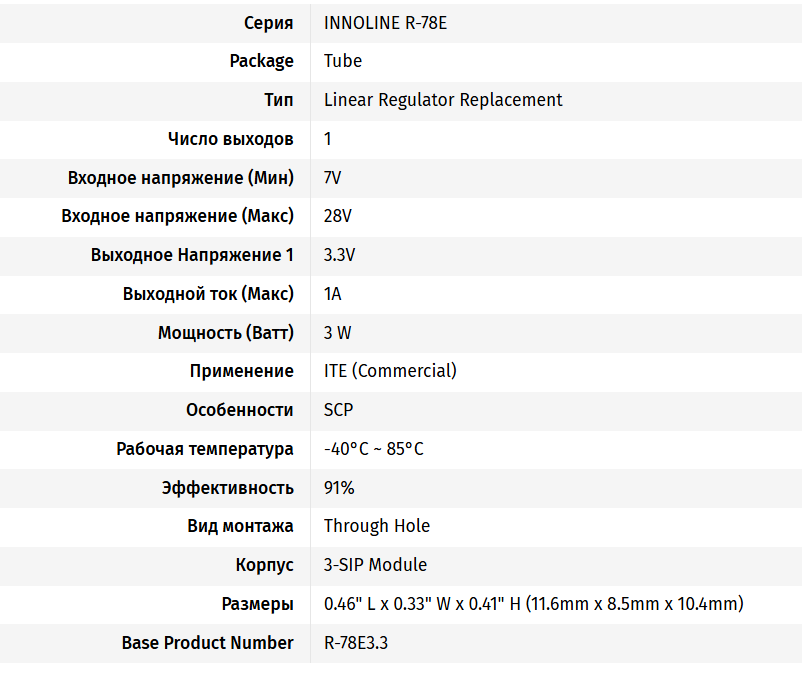Click the Число выходов label
Image resolution: width=802 pixels, height=673 pixels.
pyautogui.click(x=231, y=139)
